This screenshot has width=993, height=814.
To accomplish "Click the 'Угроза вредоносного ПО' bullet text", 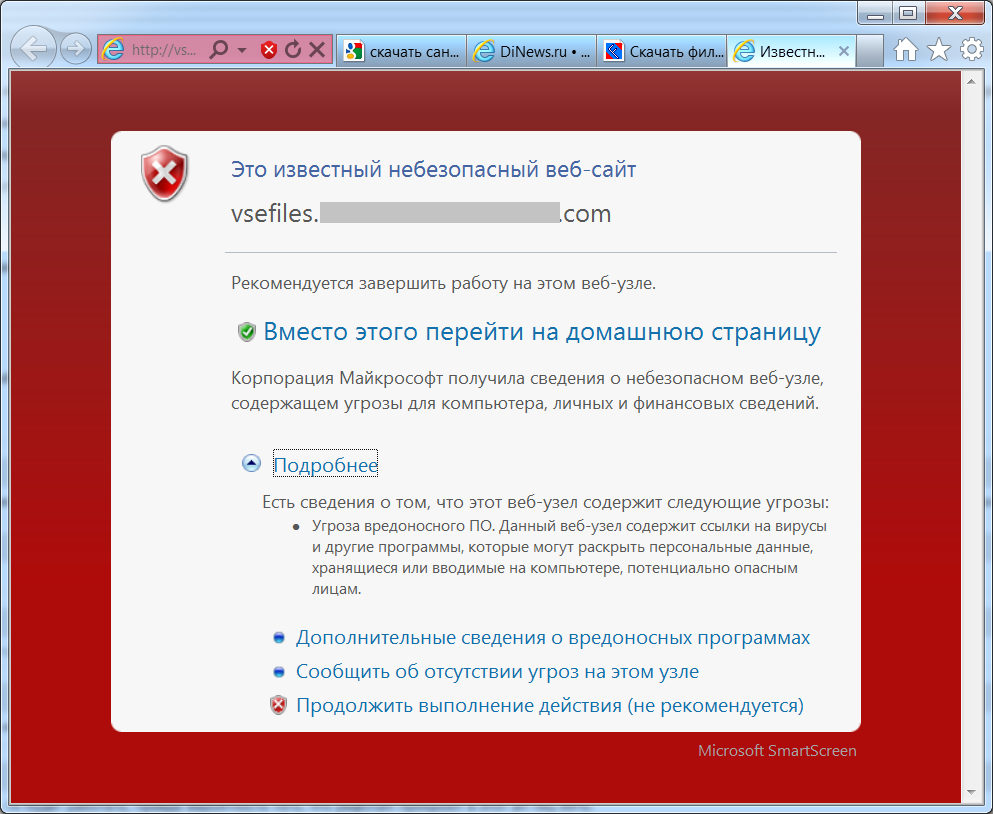I will 569,557.
